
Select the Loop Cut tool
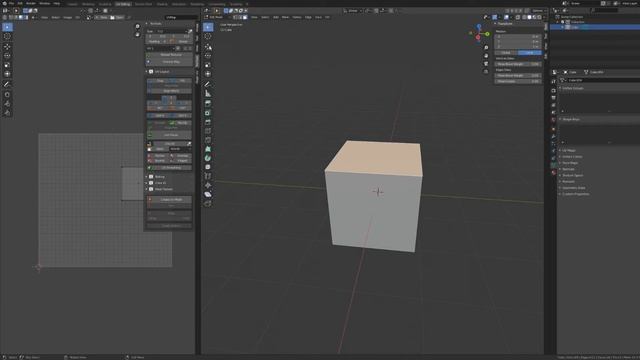point(208,131)
